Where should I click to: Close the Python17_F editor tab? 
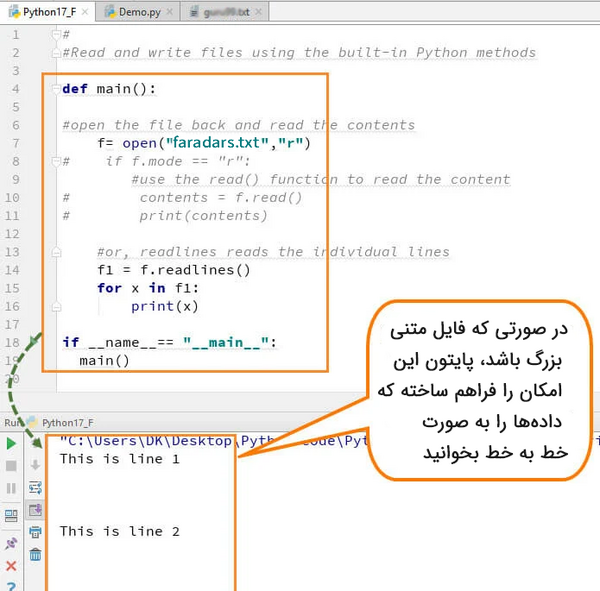point(85,12)
